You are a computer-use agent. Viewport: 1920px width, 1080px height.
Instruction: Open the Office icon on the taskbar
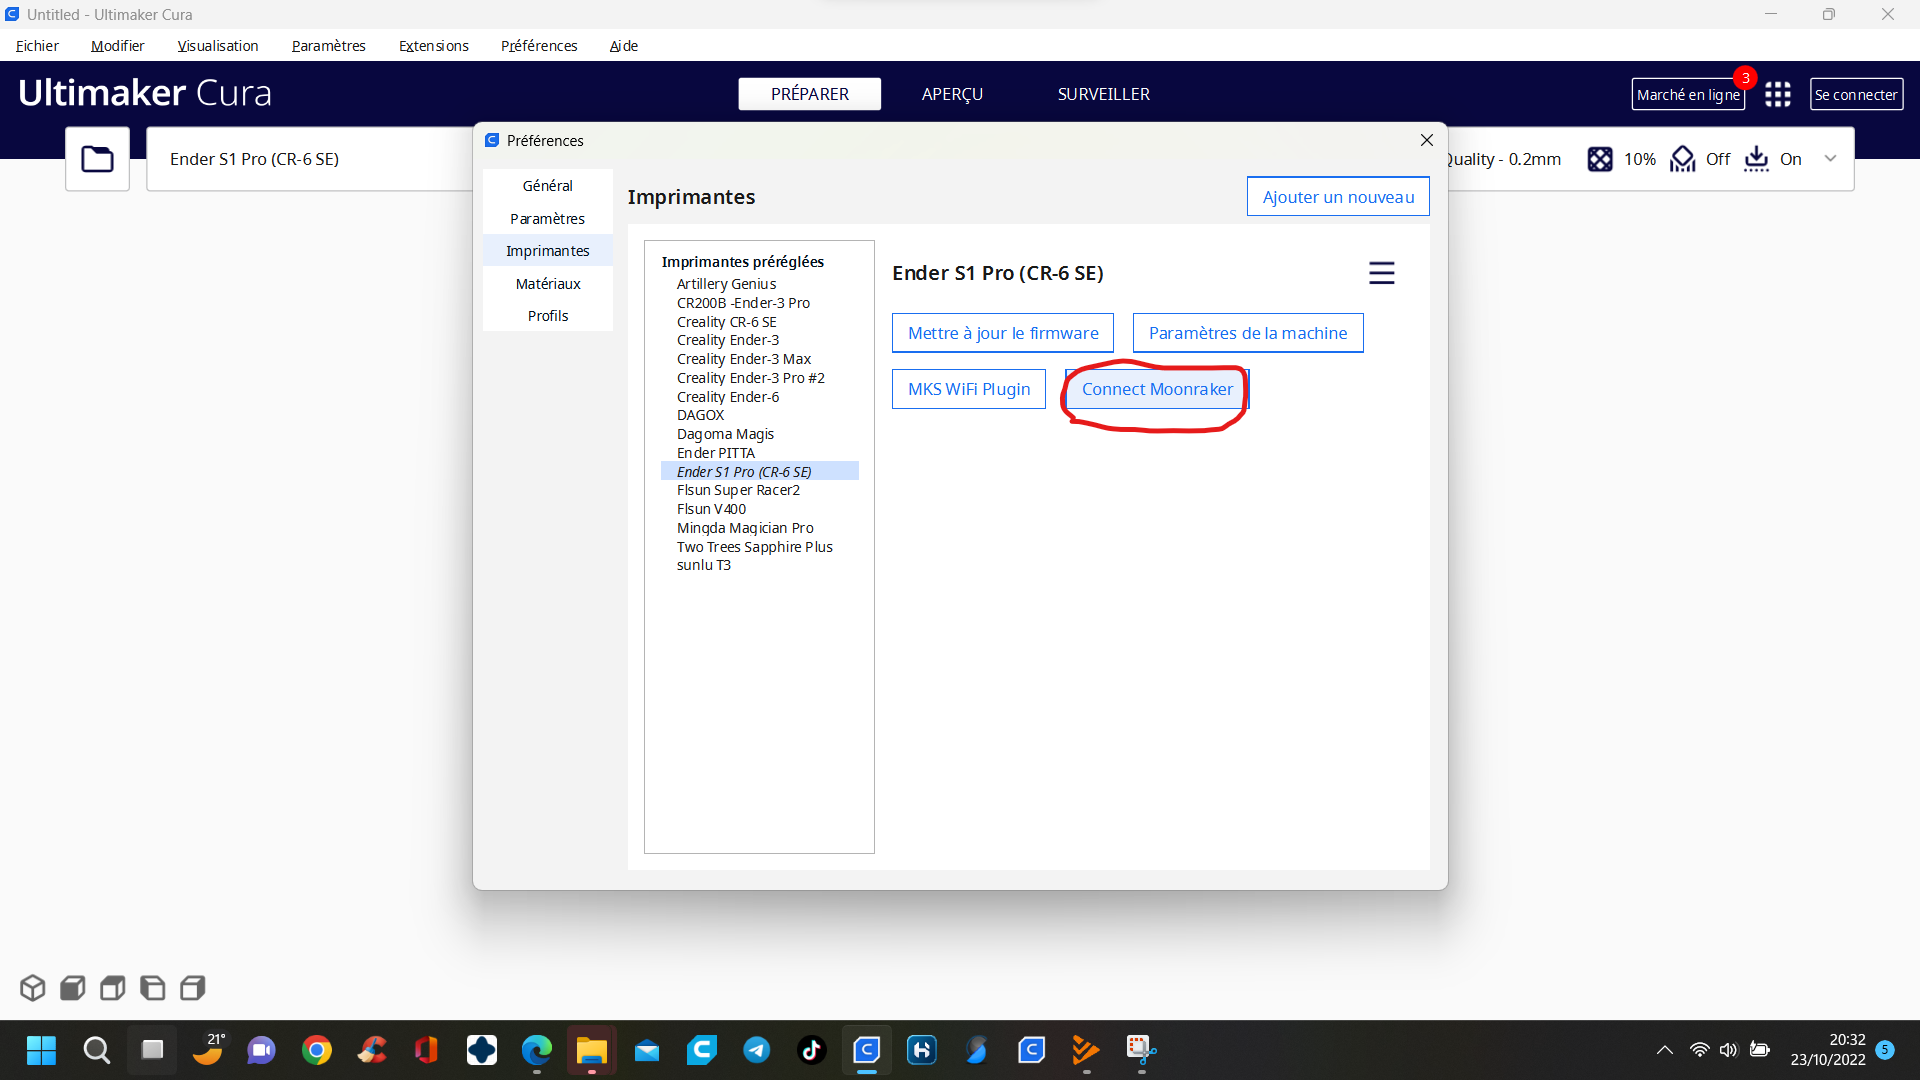[x=427, y=1050]
